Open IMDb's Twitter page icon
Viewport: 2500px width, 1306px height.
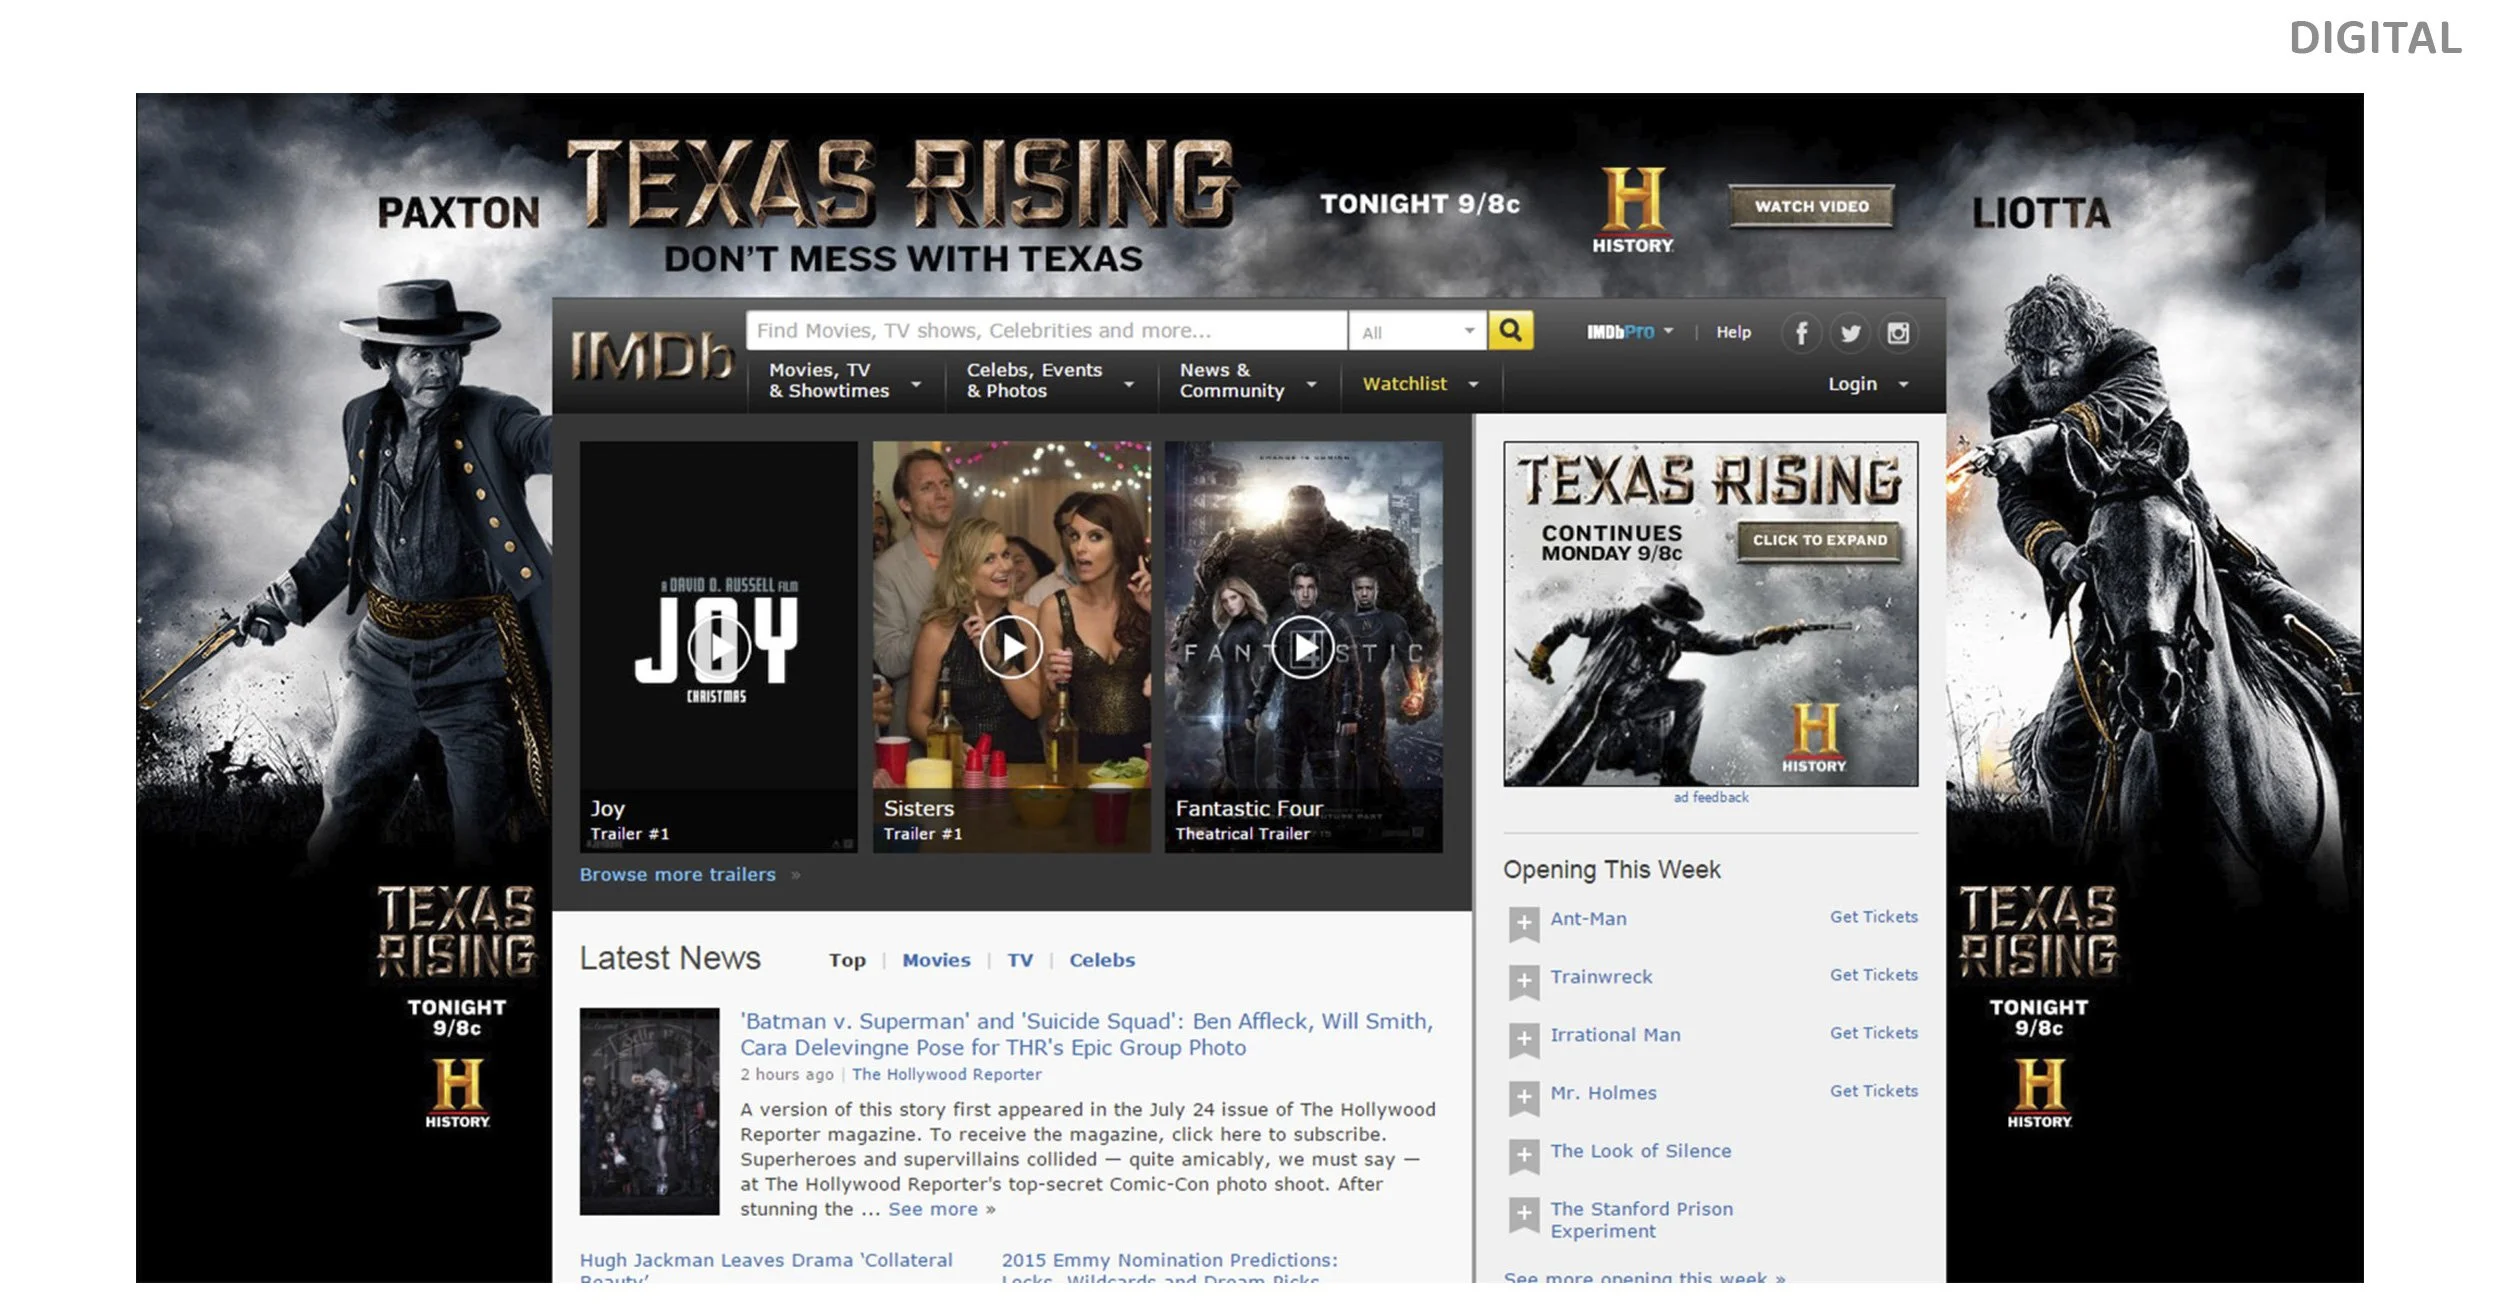1850,333
